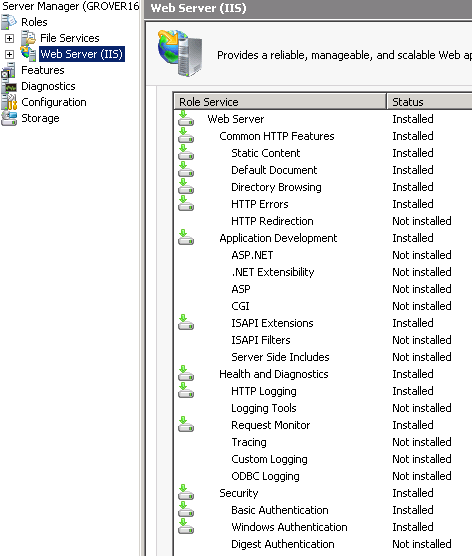
Task: Click the Features node icon
Action: click(x=9, y=70)
